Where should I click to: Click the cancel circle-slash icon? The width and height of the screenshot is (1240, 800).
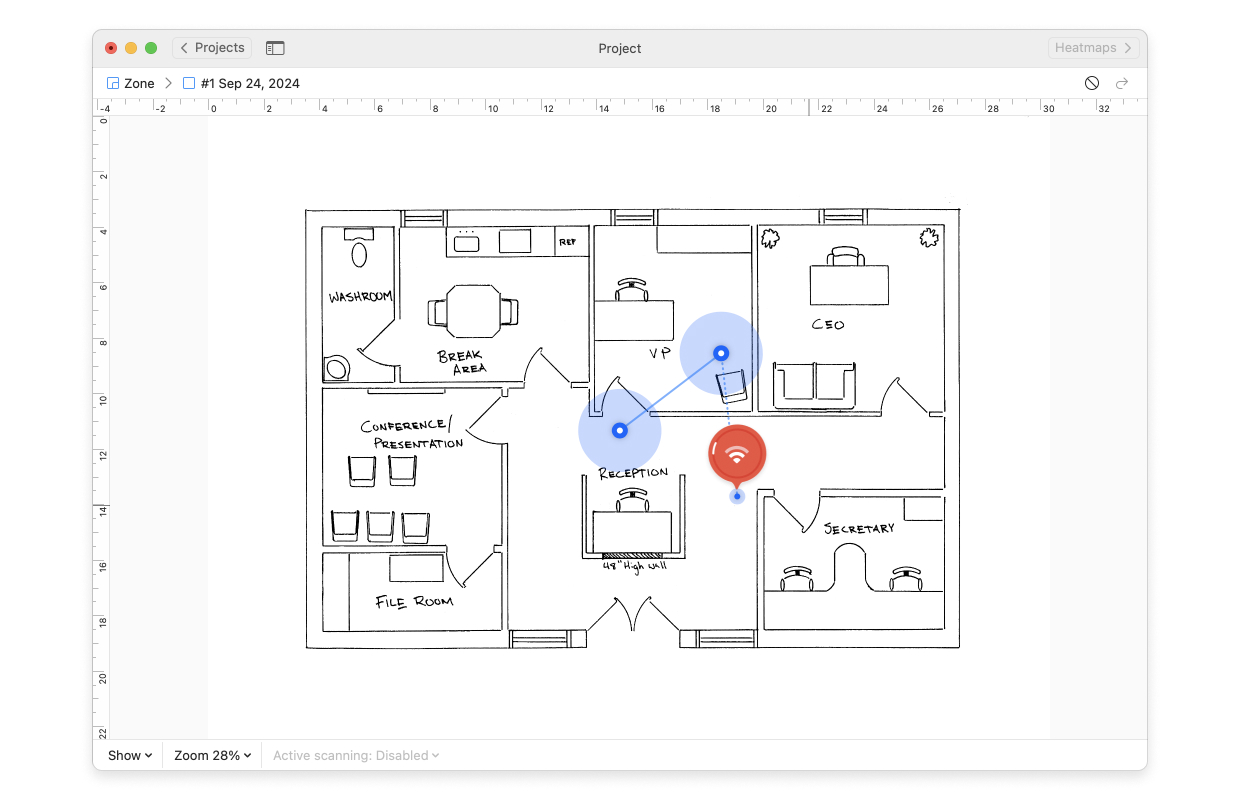(1092, 83)
